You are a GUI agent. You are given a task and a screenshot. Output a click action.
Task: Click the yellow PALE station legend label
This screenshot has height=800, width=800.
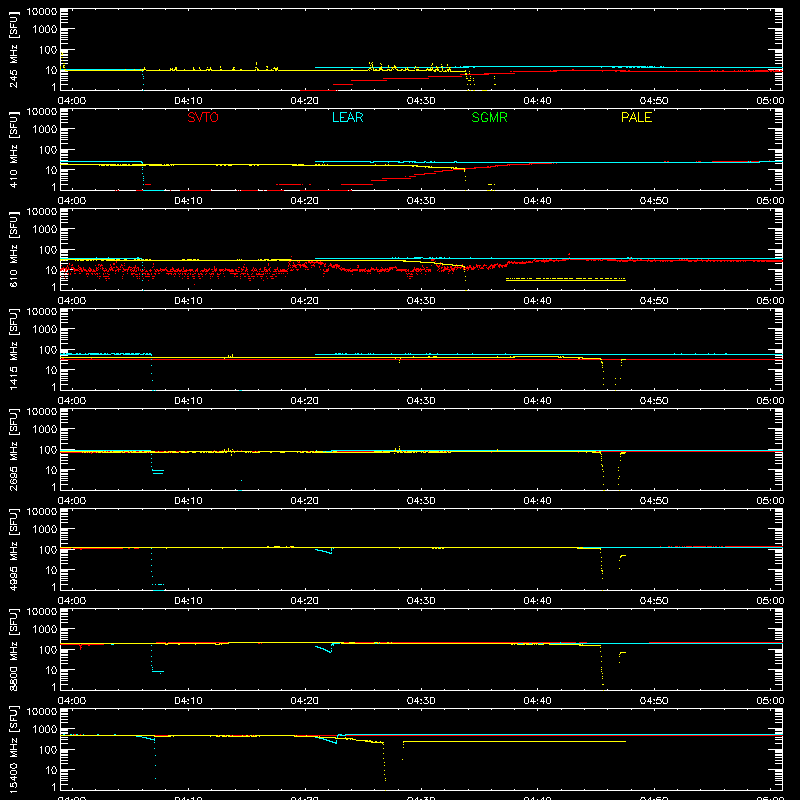click(x=636, y=117)
